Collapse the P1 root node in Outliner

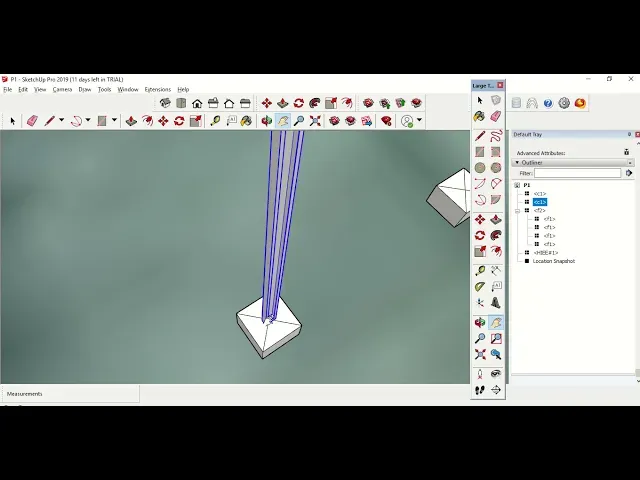click(518, 185)
